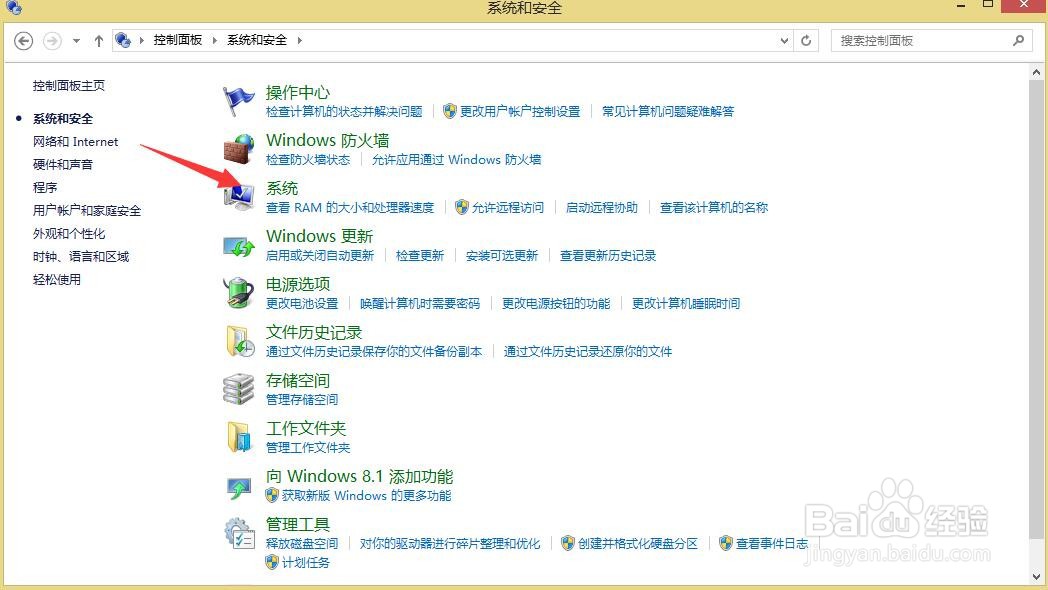Viewport: 1048px width, 590px height.
Task: Click 允许远程访问
Action: tap(508, 208)
